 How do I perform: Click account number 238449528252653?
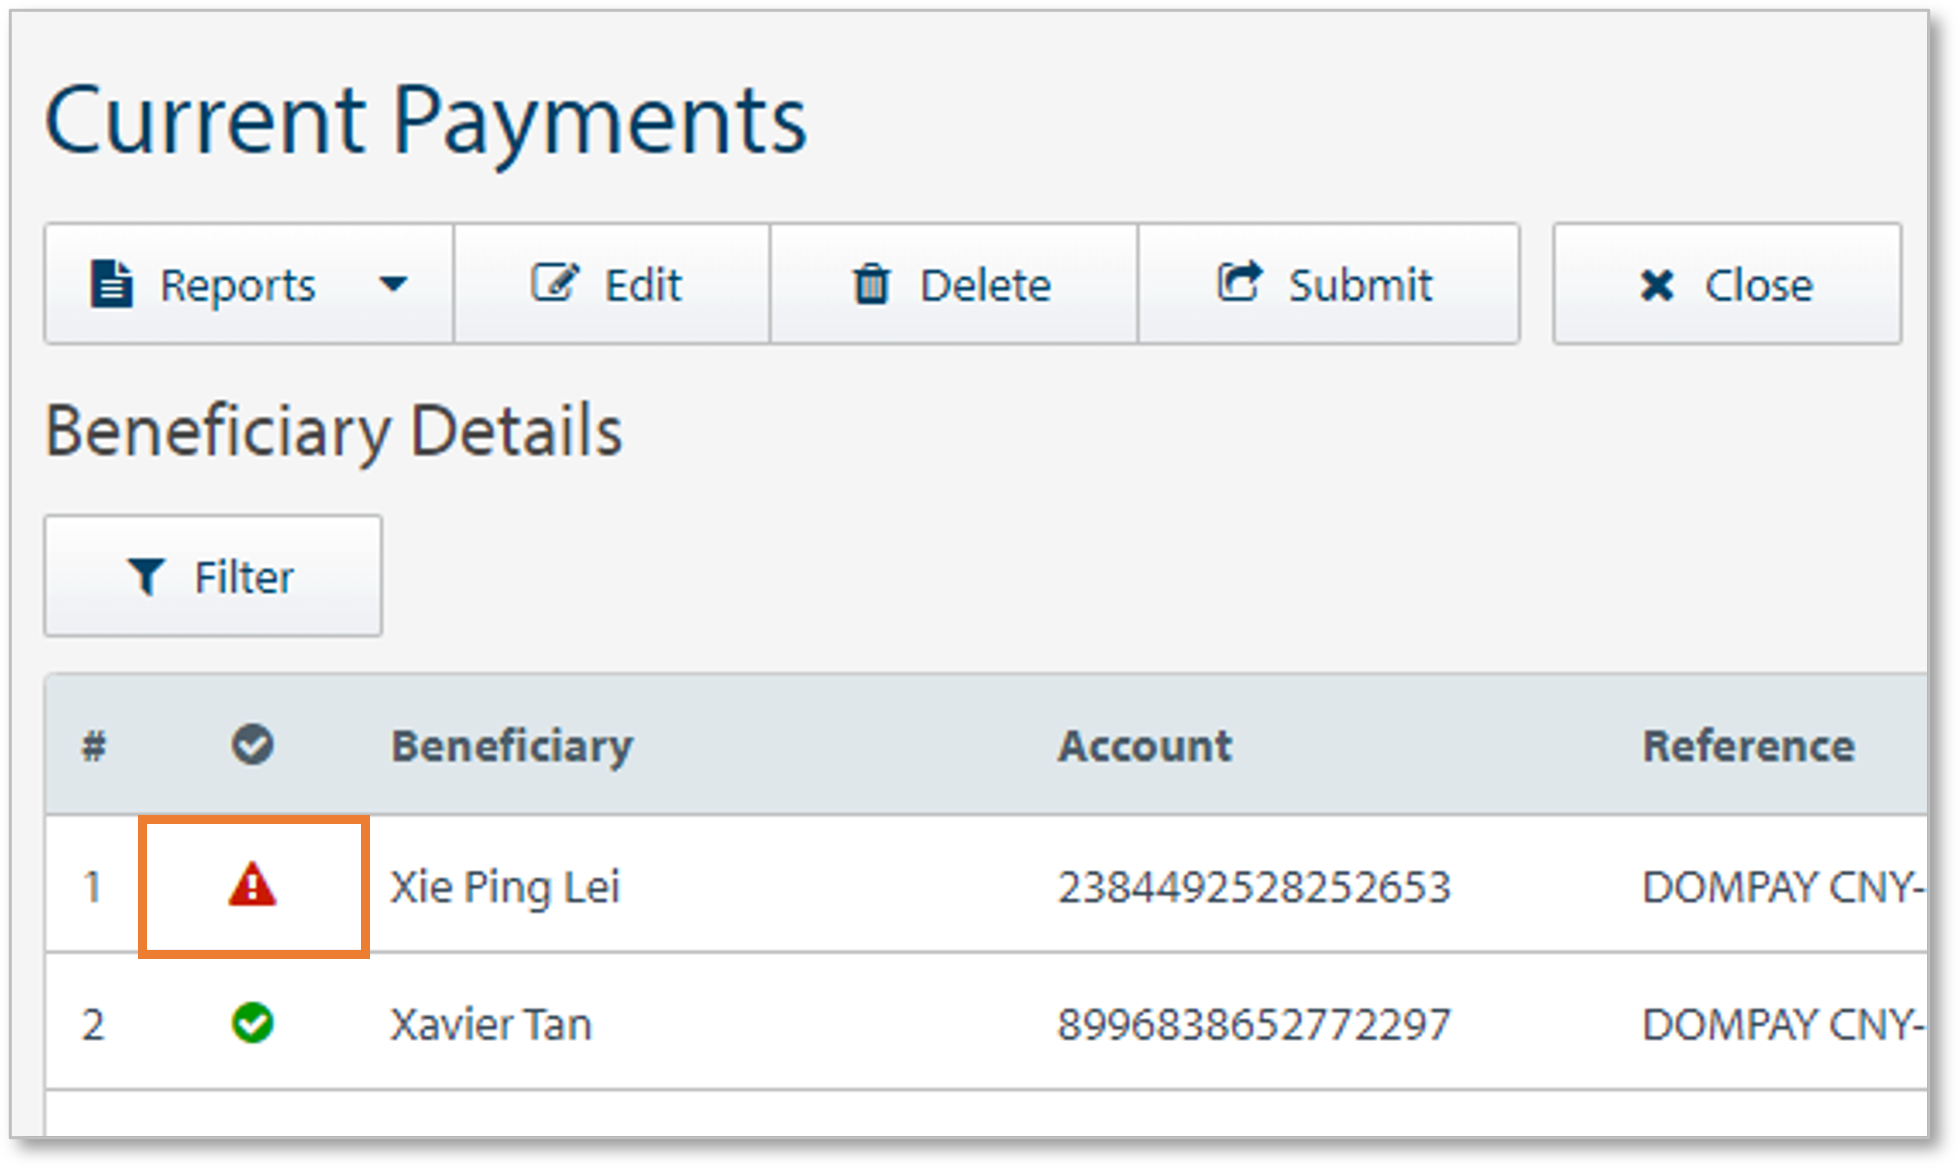pos(1255,886)
